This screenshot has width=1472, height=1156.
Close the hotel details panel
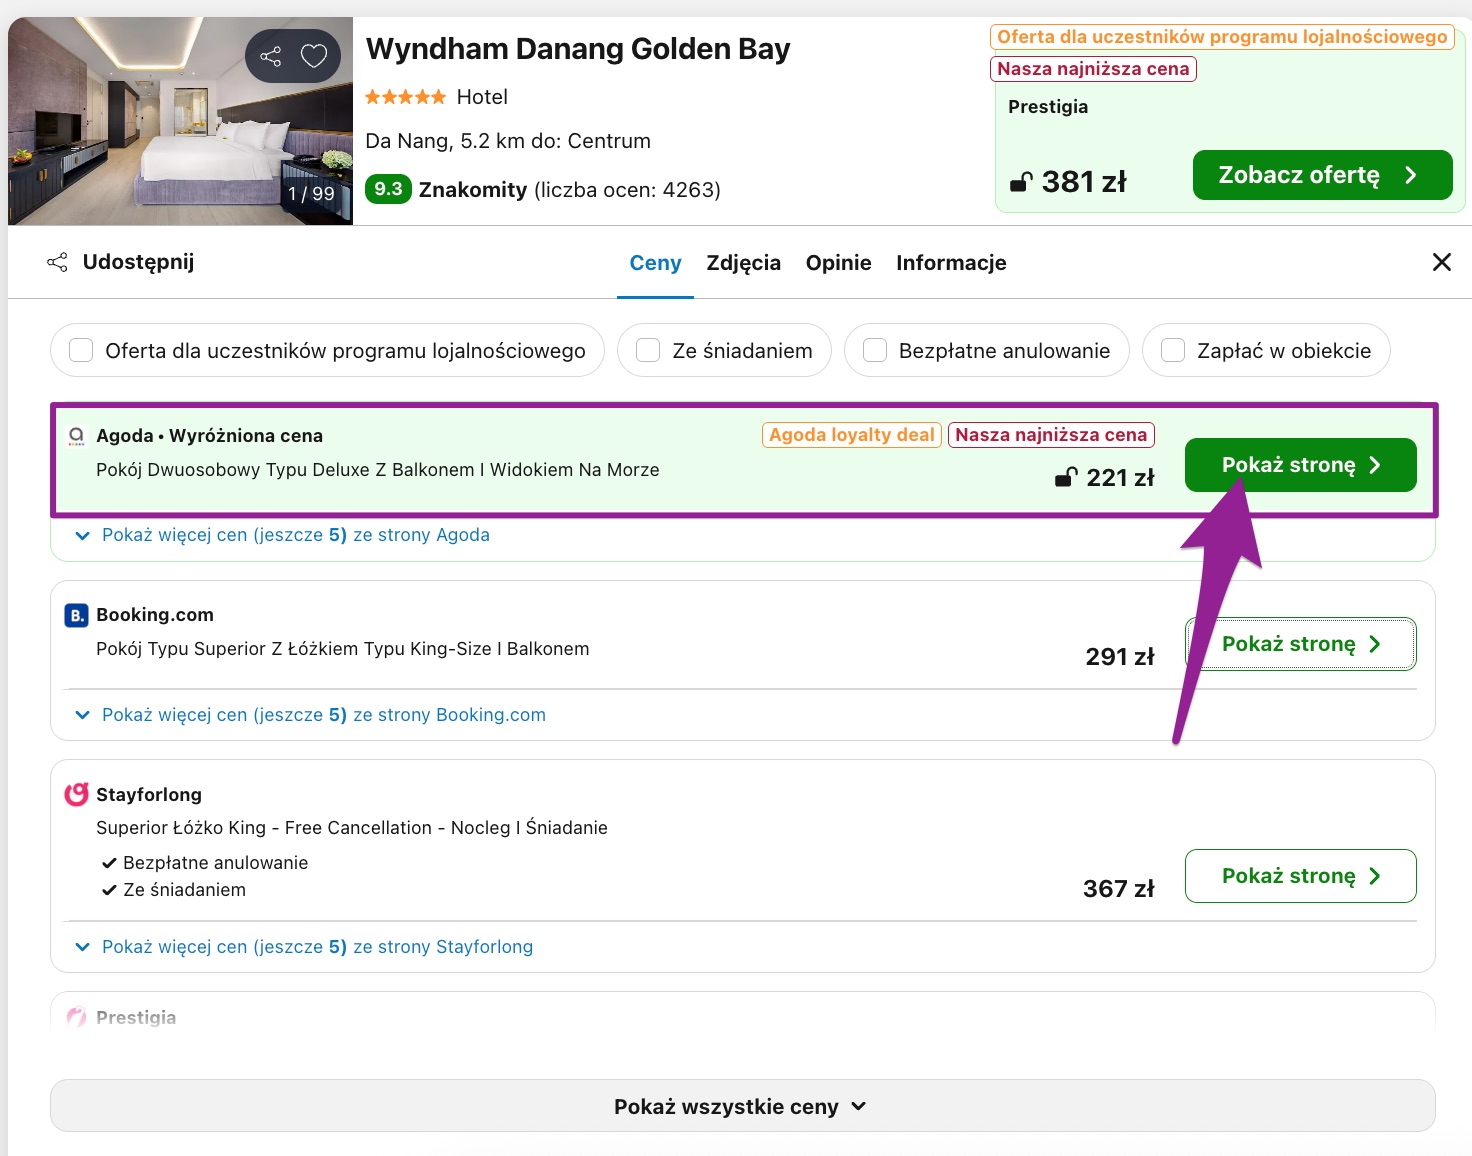pyautogui.click(x=1441, y=262)
